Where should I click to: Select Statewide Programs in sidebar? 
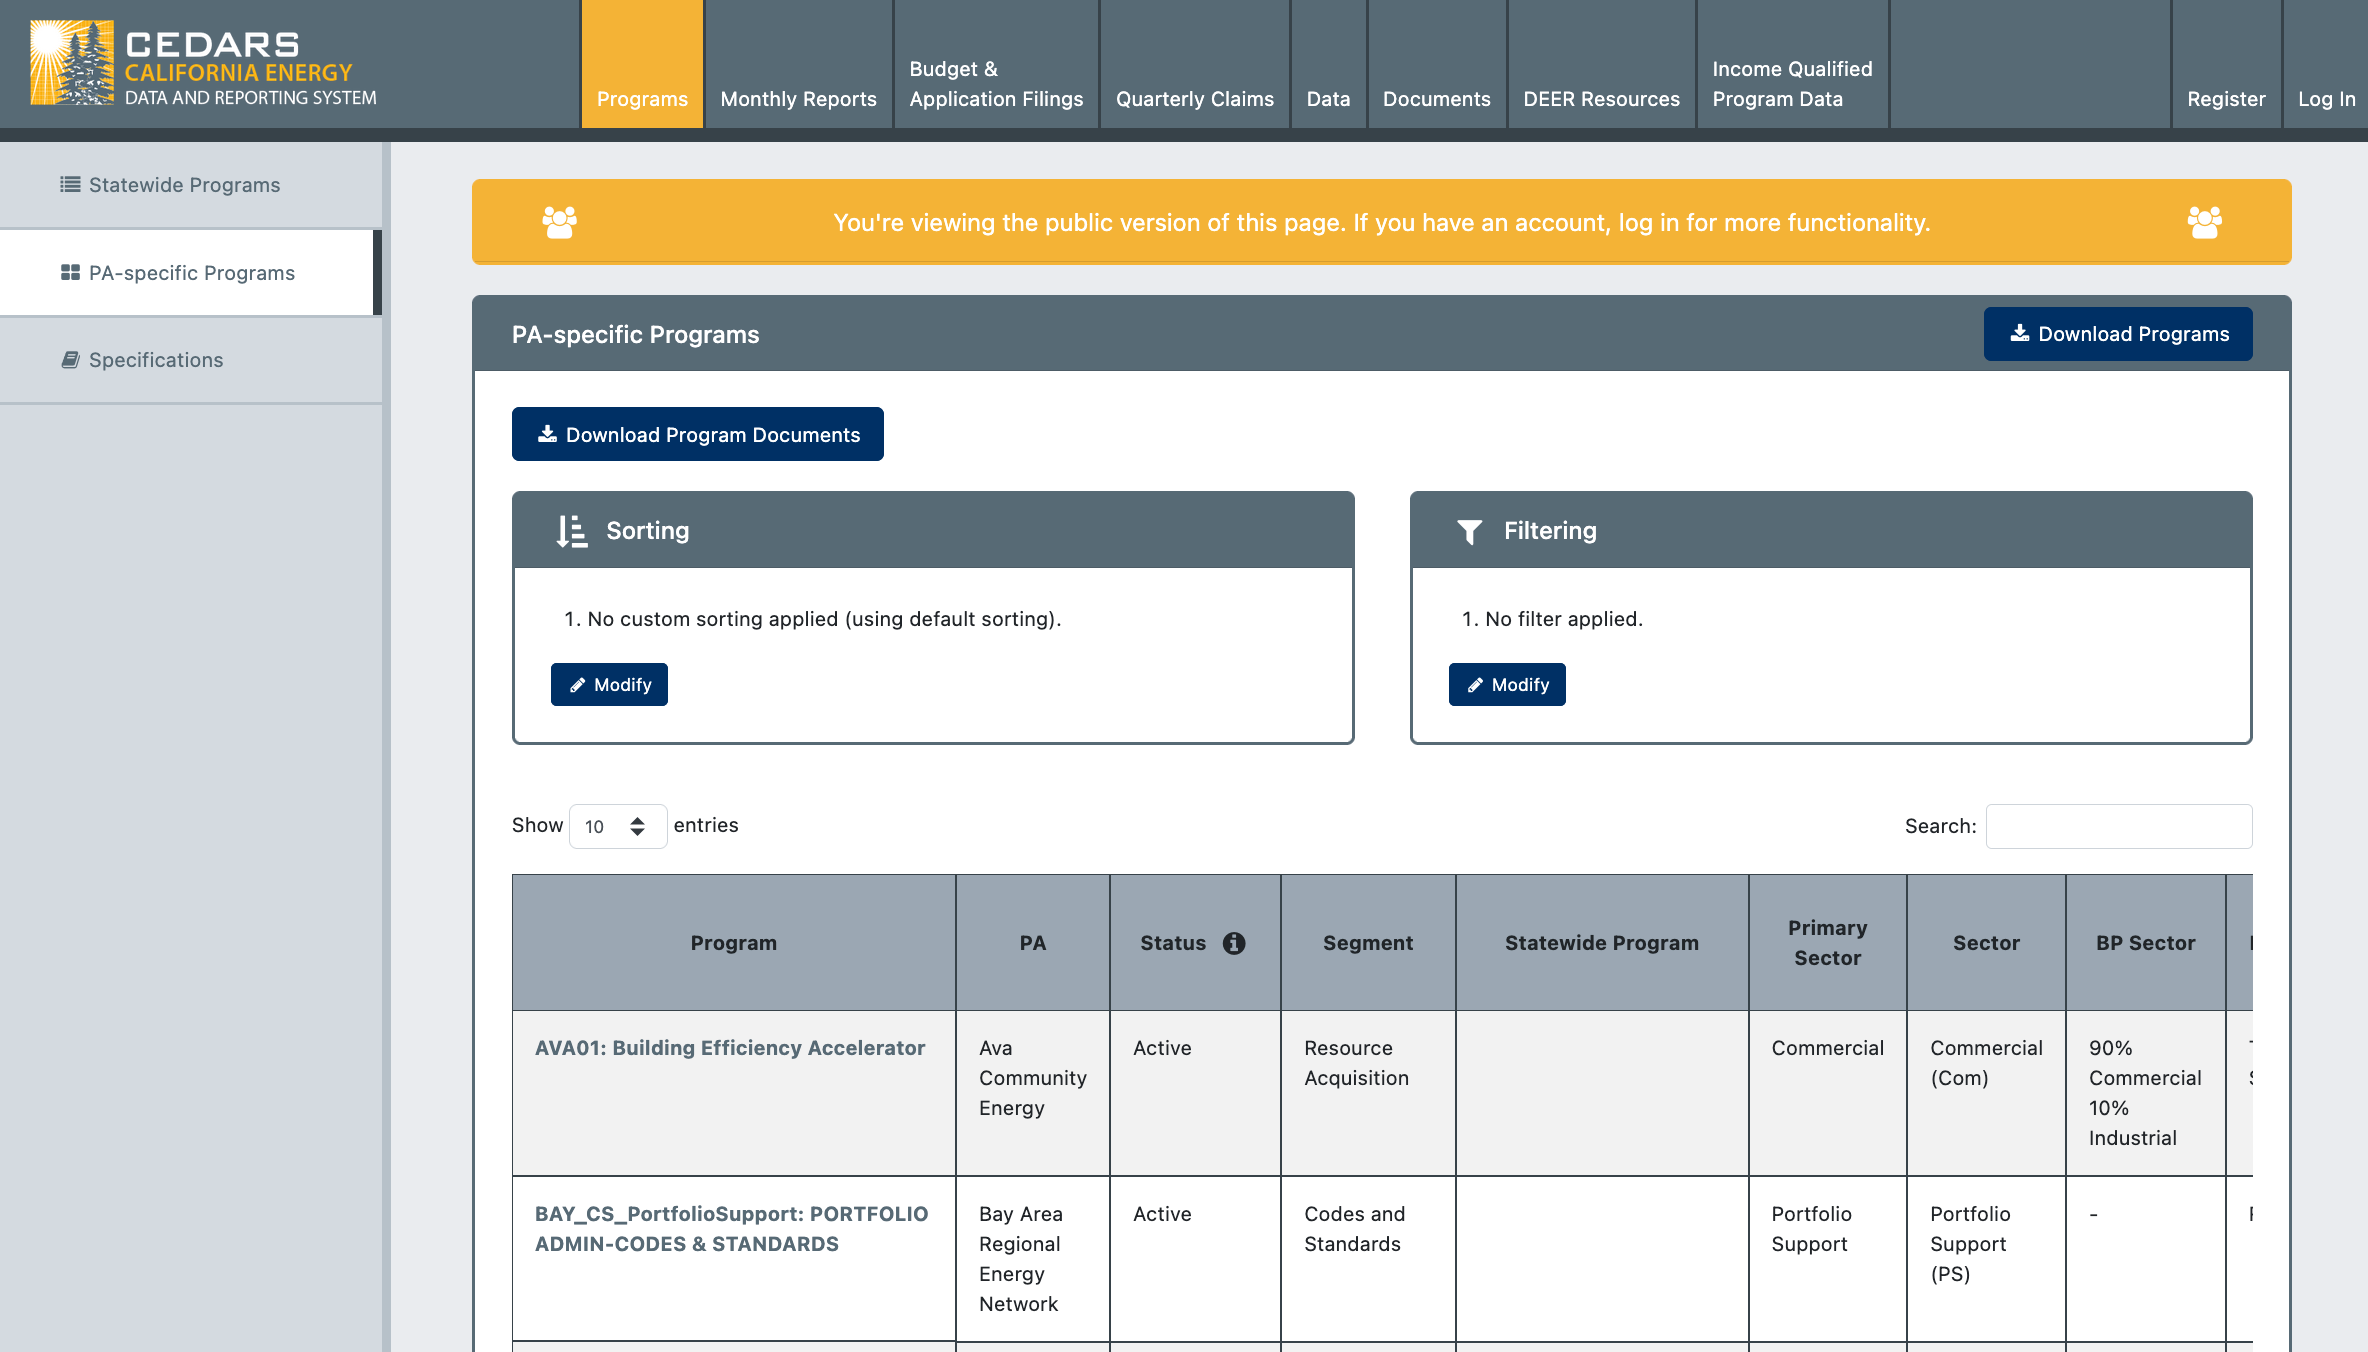tap(190, 185)
